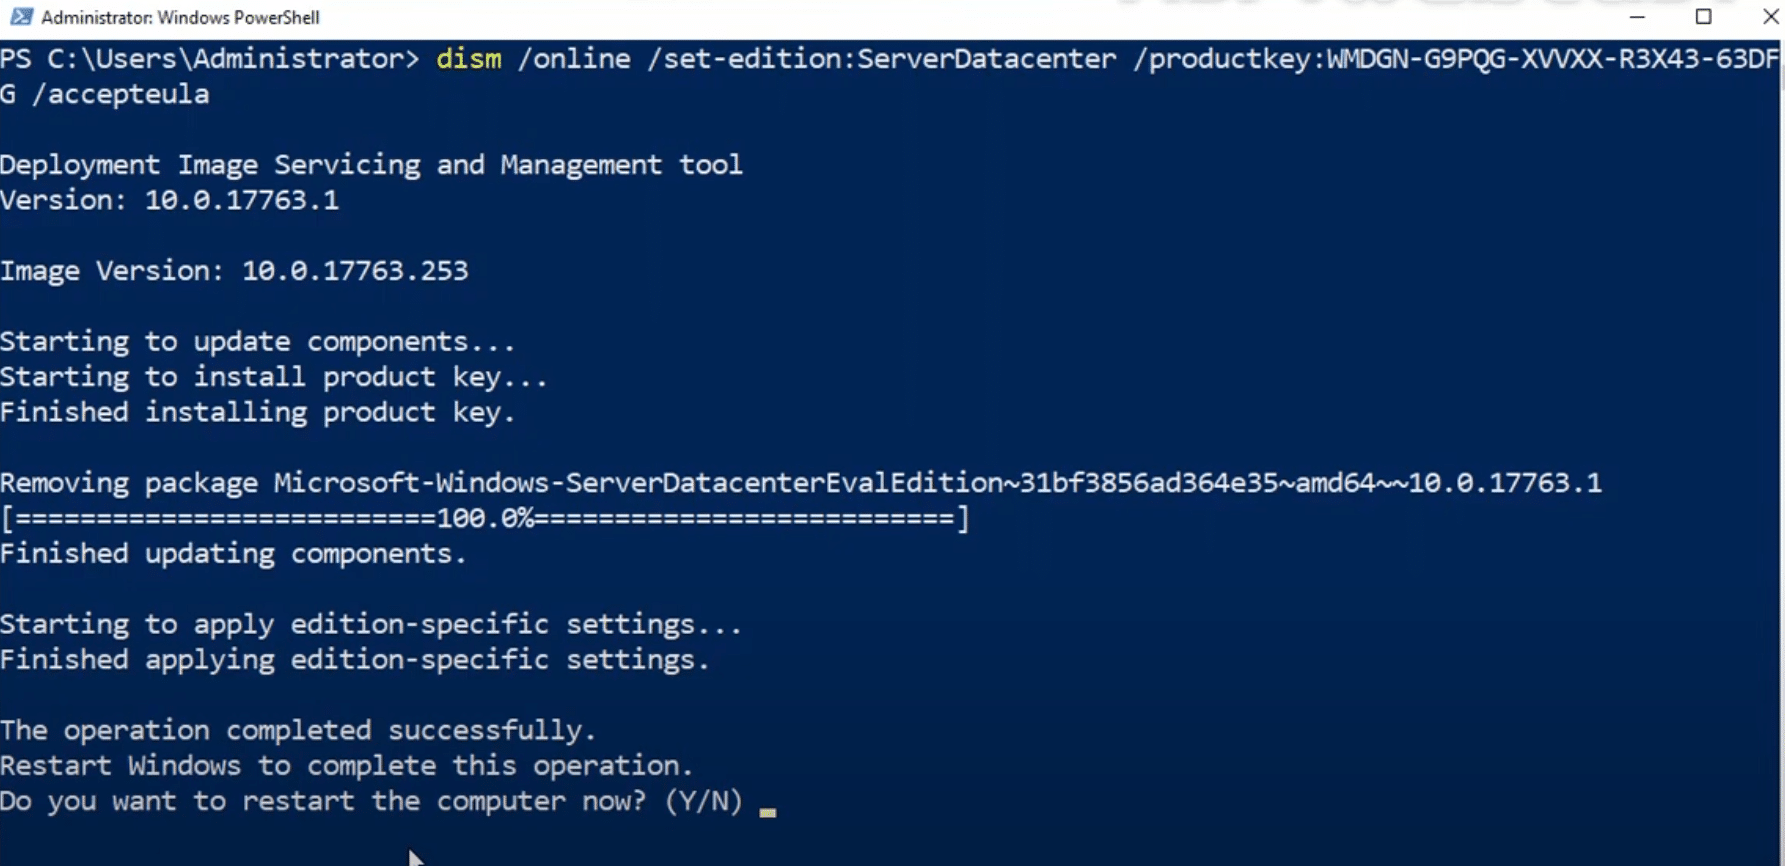The height and width of the screenshot is (866, 1785).
Task: Click the Finished installing product key line
Action: pyautogui.click(x=257, y=411)
